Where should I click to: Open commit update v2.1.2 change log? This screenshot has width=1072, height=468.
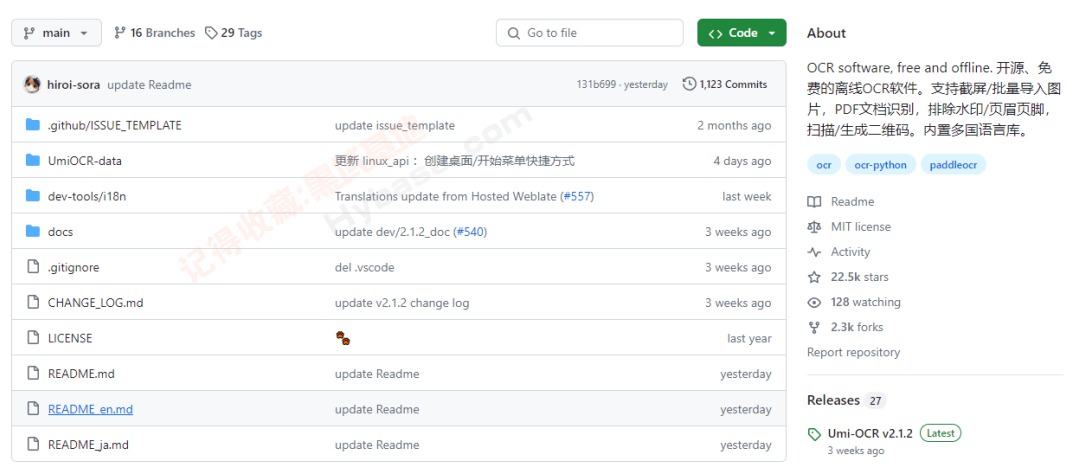tap(402, 303)
